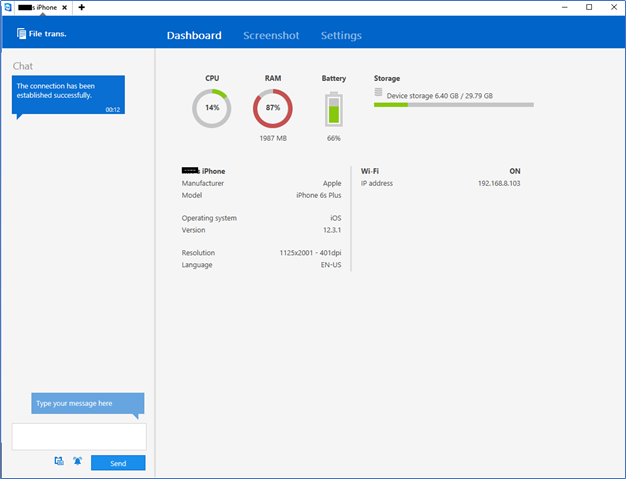The width and height of the screenshot is (626, 479).
Task: Click the battery level icon
Action: click(333, 109)
